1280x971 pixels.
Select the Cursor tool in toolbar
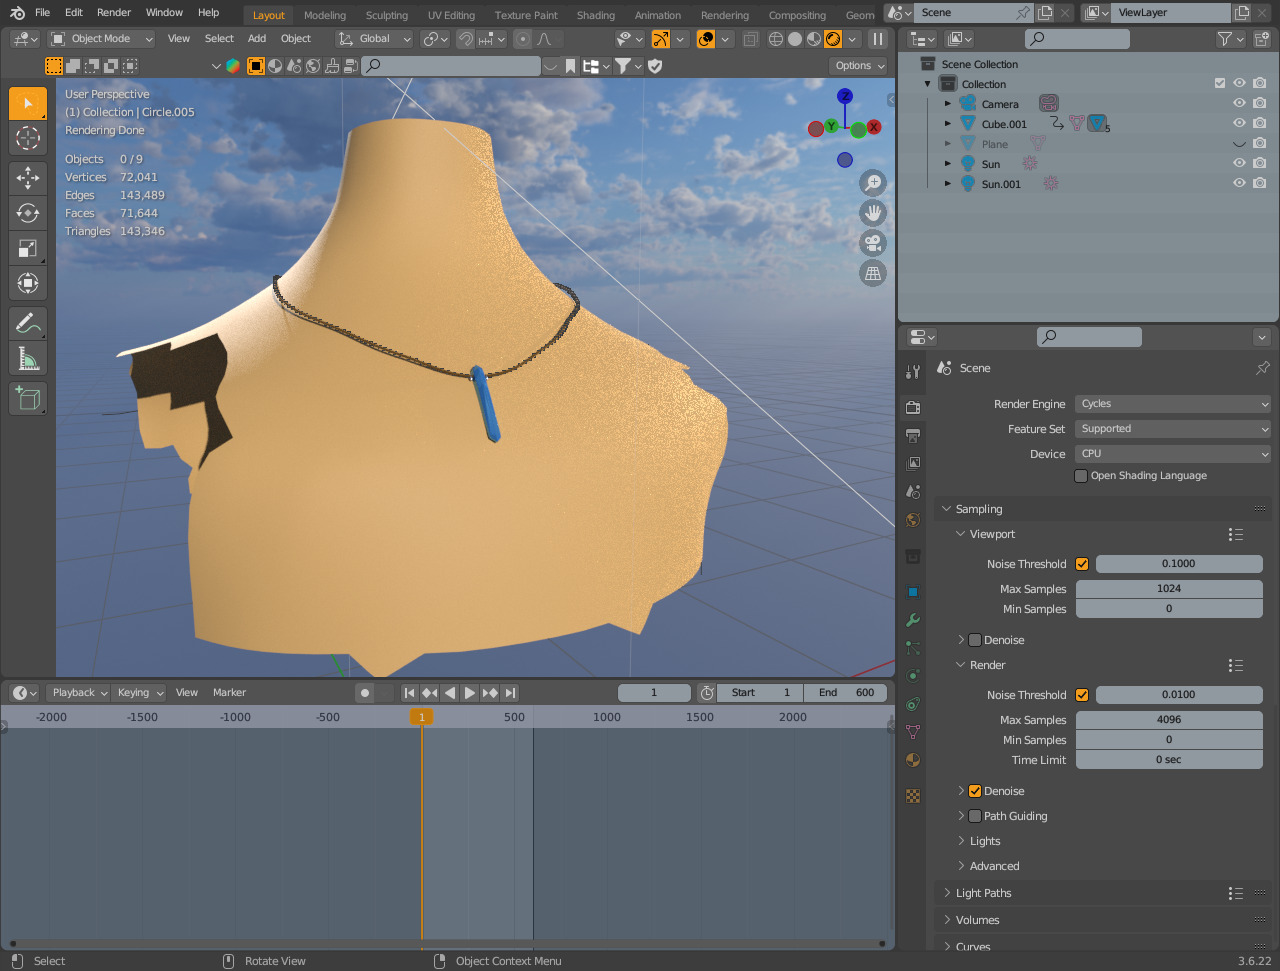click(x=28, y=138)
